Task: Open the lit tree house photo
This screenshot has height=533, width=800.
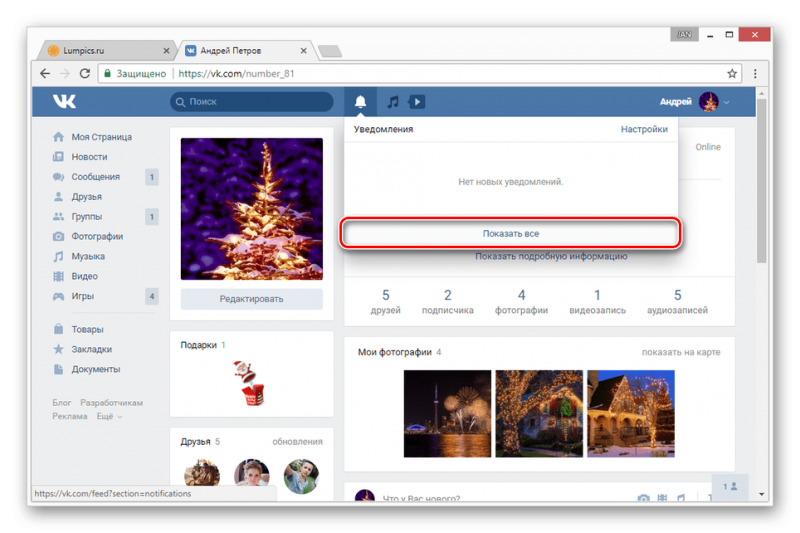Action: tap(539, 414)
